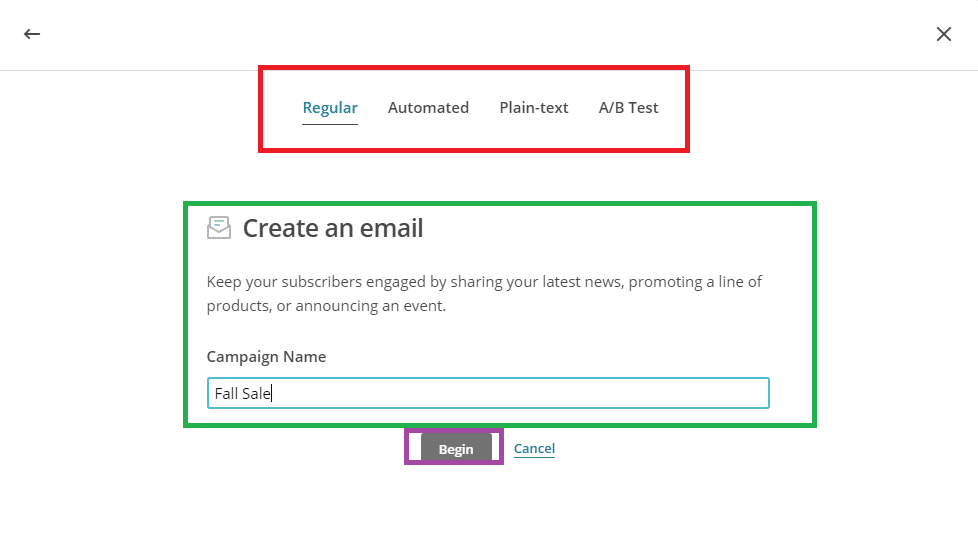Click the "Create an email" heading
The image size is (978, 551).
point(333,228)
